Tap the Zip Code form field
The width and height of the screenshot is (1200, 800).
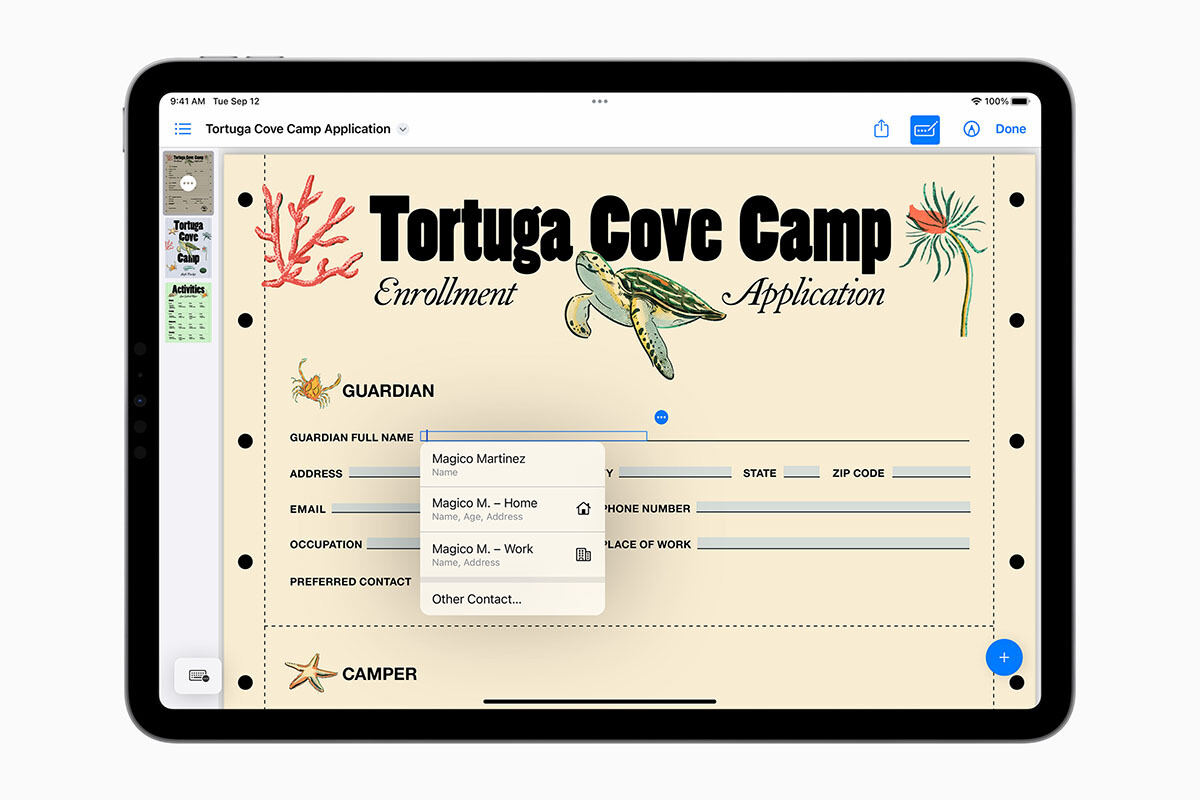931,472
